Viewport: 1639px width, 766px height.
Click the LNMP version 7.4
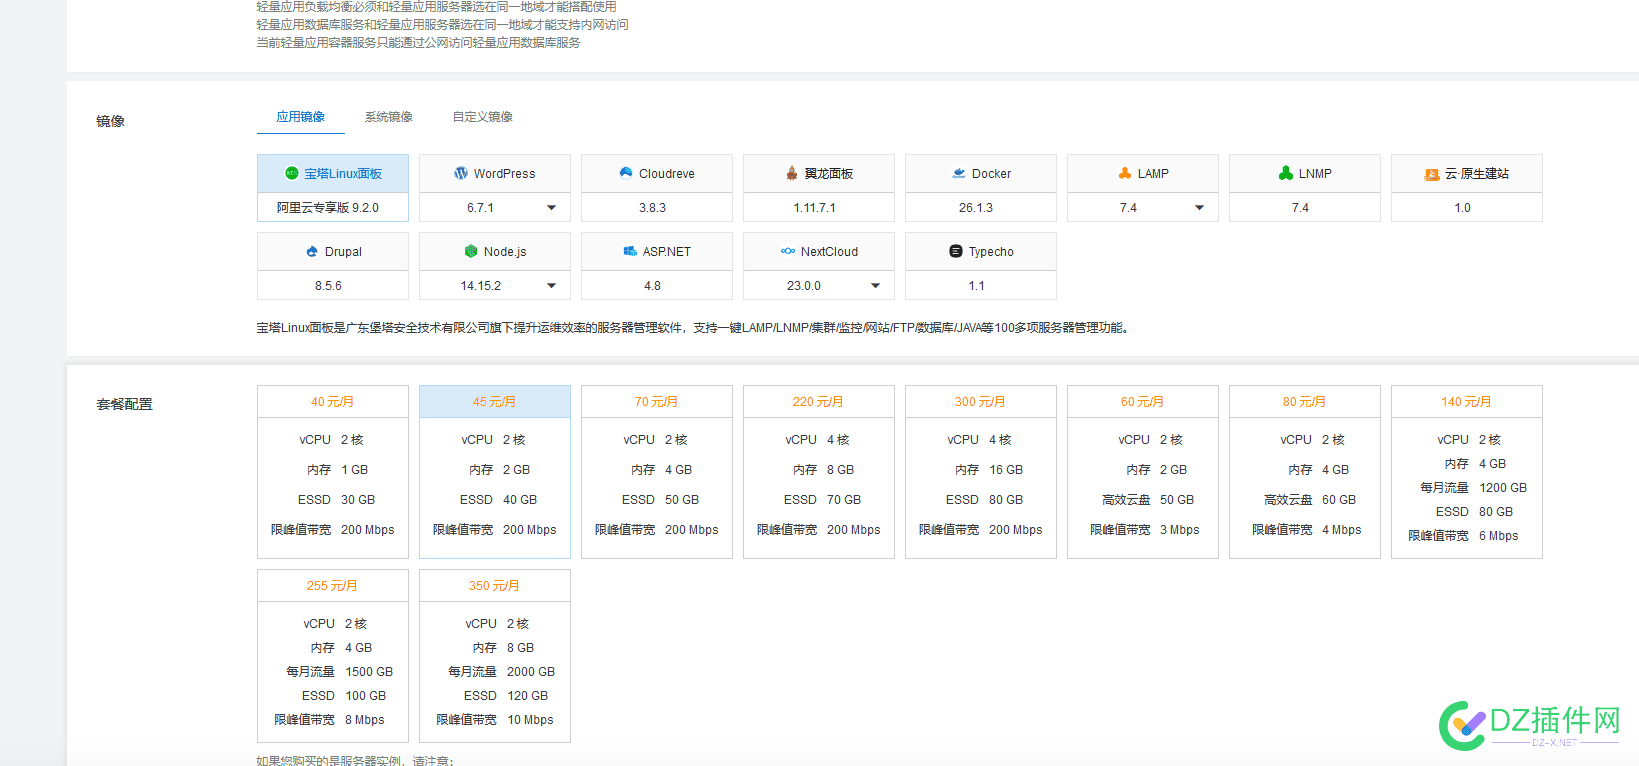click(1300, 208)
